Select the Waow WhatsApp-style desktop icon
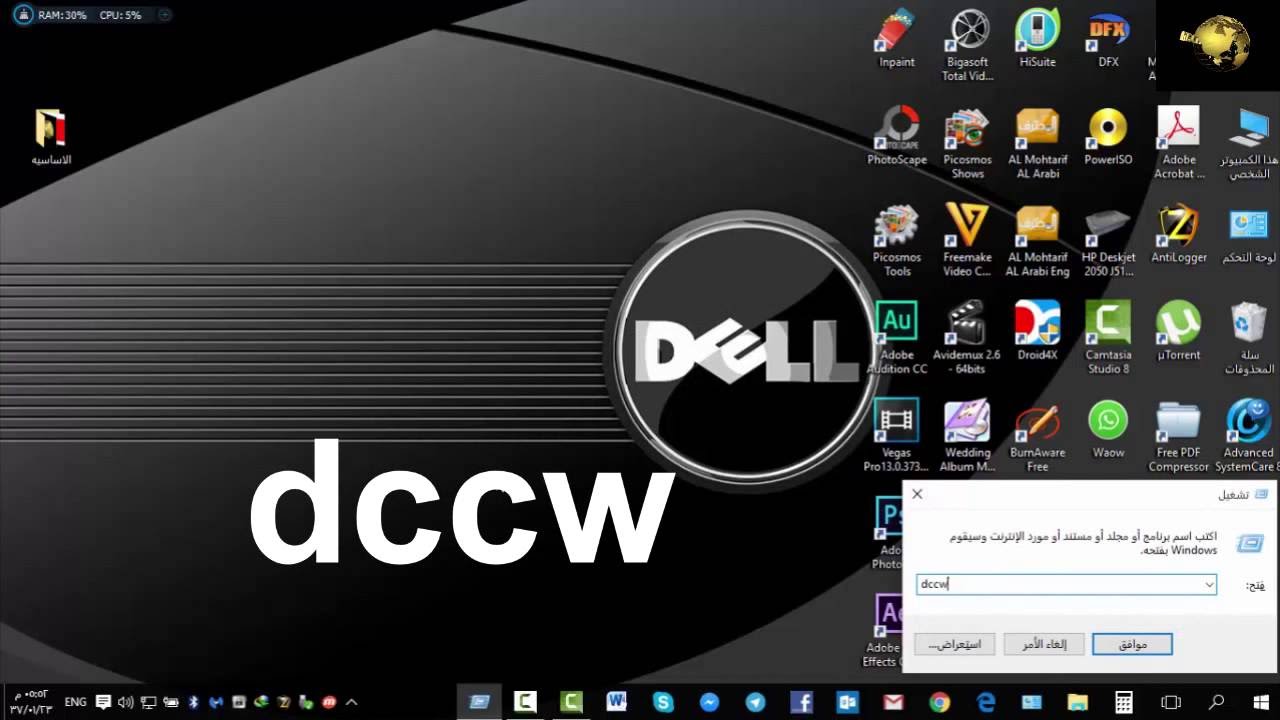 pos(1108,429)
